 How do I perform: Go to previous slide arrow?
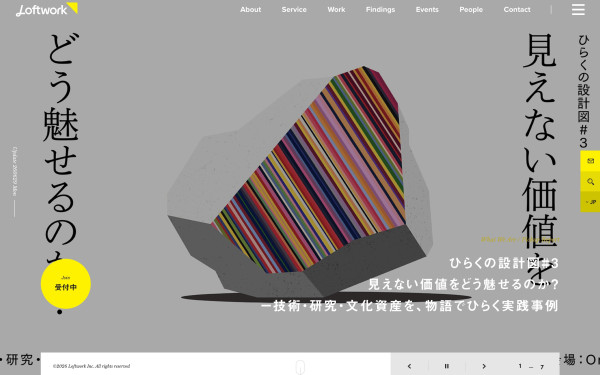(x=409, y=366)
